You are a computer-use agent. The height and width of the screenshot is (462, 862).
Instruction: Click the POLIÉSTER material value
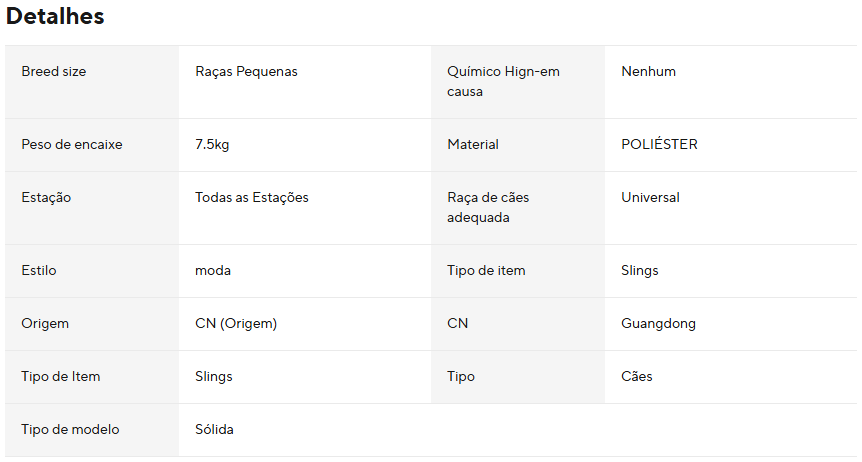[659, 144]
